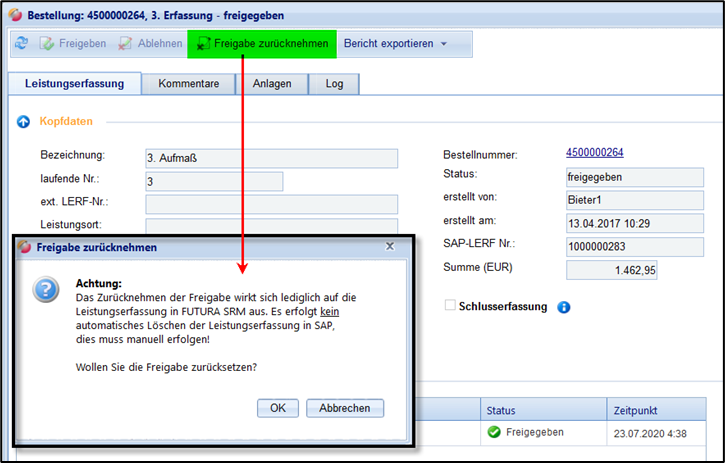725x463 pixels.
Task: Select the Log tab
Action: tap(334, 84)
